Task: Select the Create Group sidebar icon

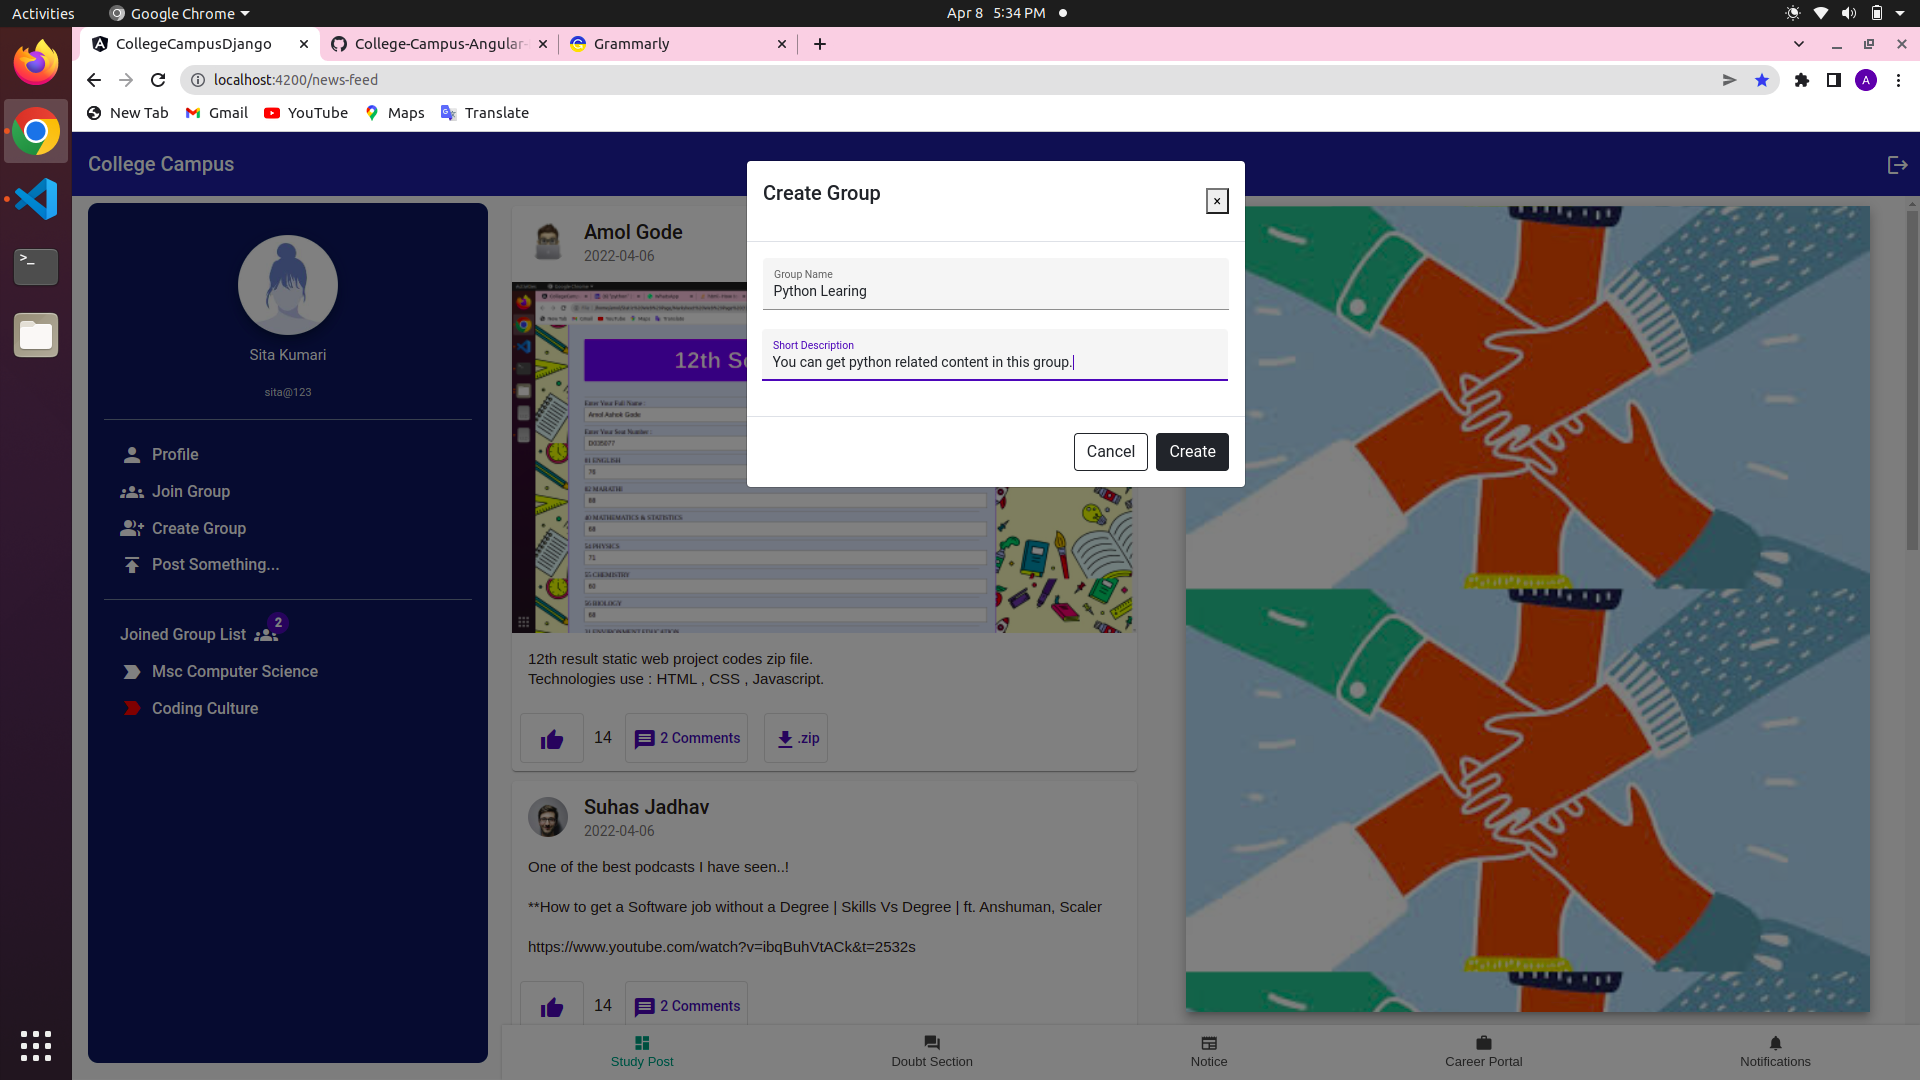Action: click(x=132, y=528)
